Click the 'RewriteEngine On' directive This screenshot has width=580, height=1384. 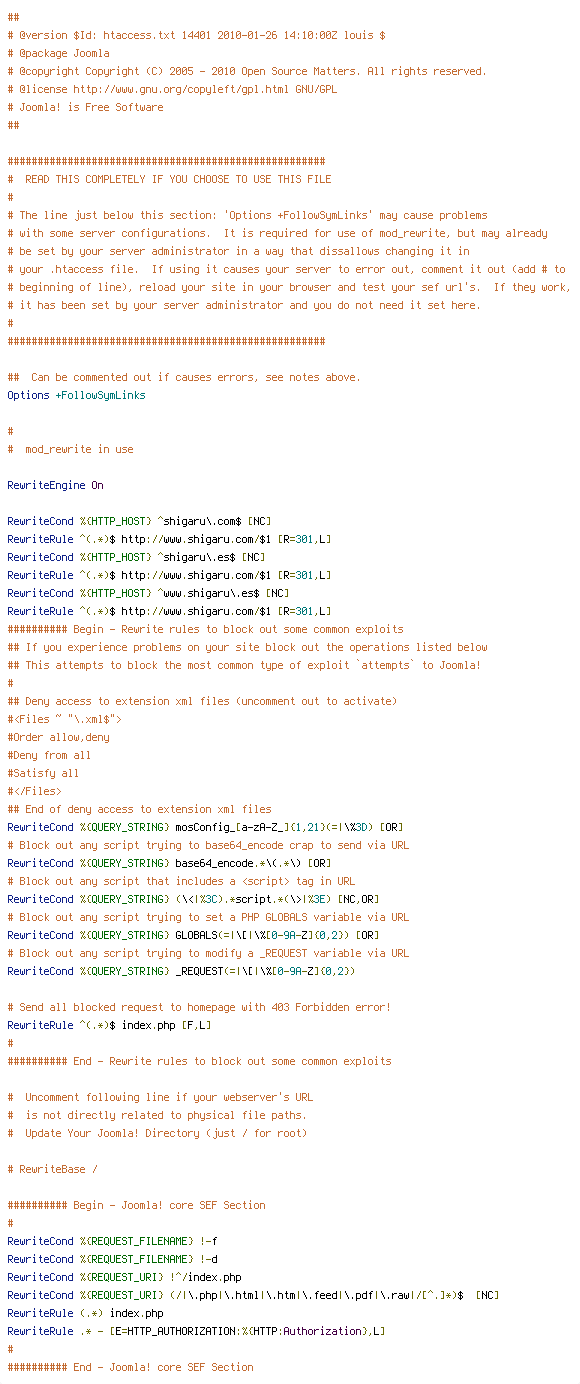click(55, 485)
